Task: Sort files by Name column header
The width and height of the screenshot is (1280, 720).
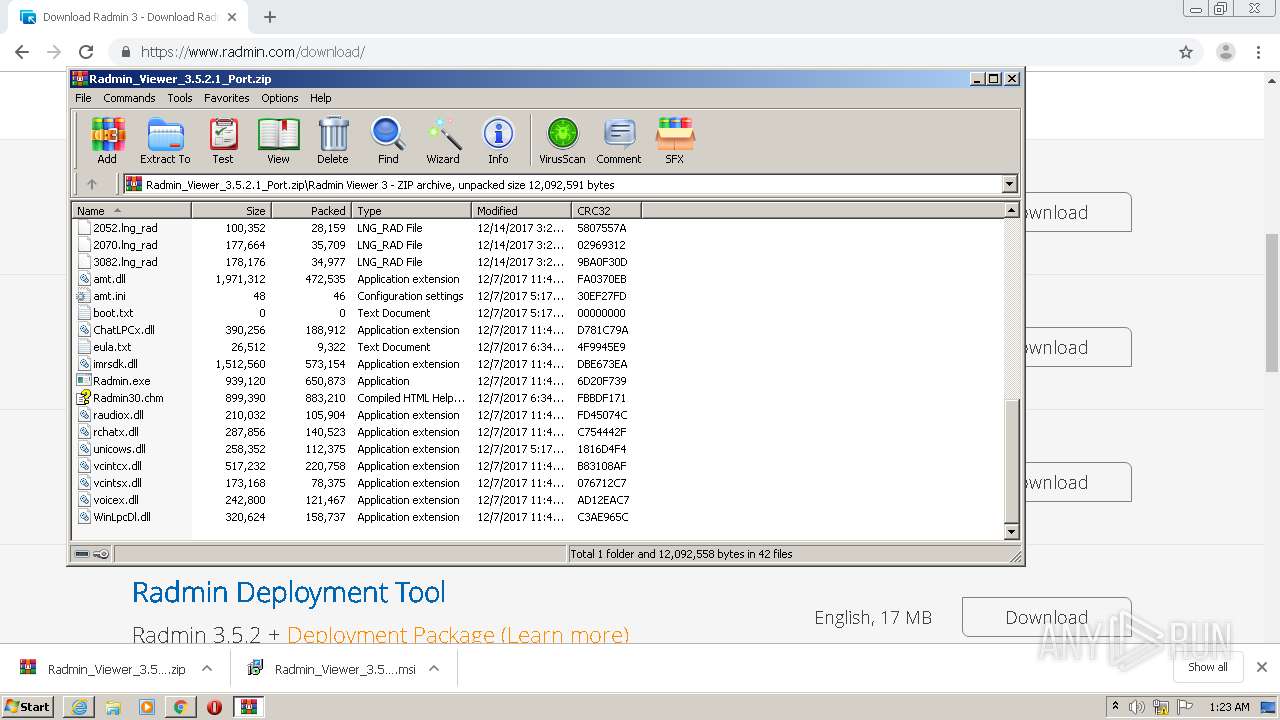Action: pyautogui.click(x=131, y=210)
